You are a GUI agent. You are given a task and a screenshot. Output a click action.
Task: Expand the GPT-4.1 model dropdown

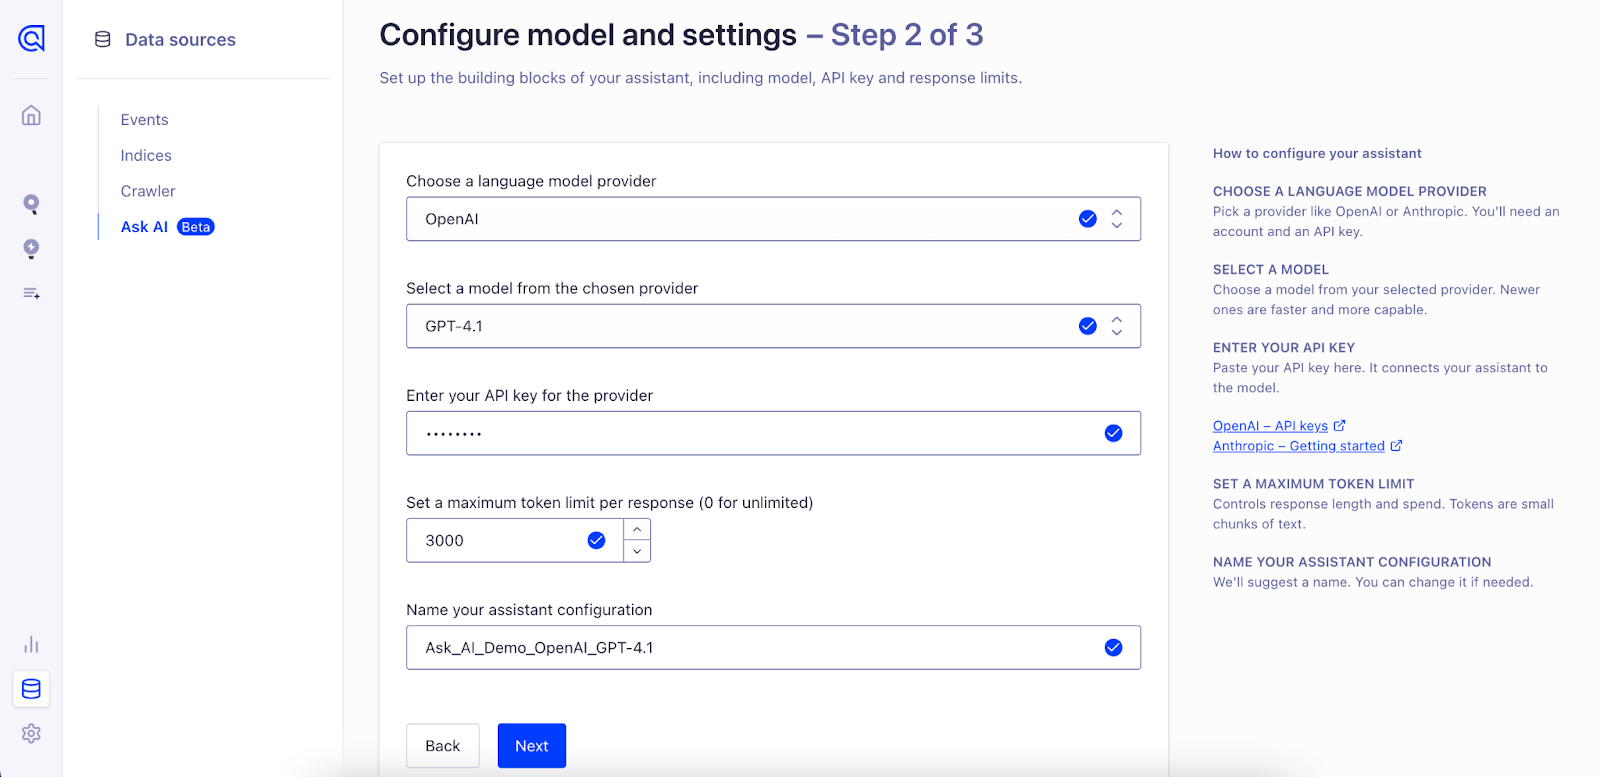(772, 326)
